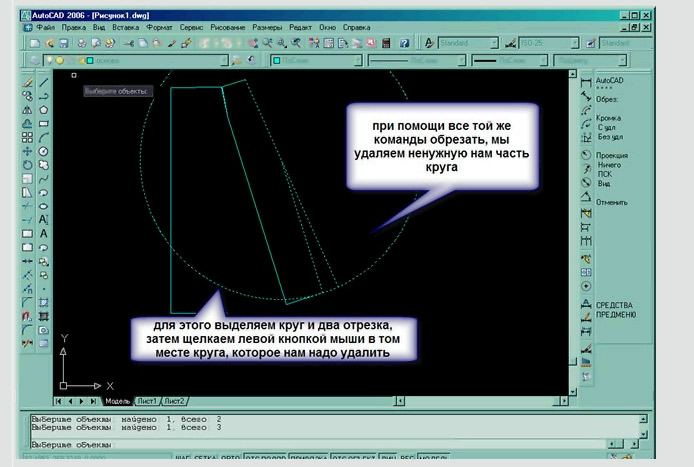Click the Save icon in standard toolbar
694x467 pixels.
click(62, 44)
